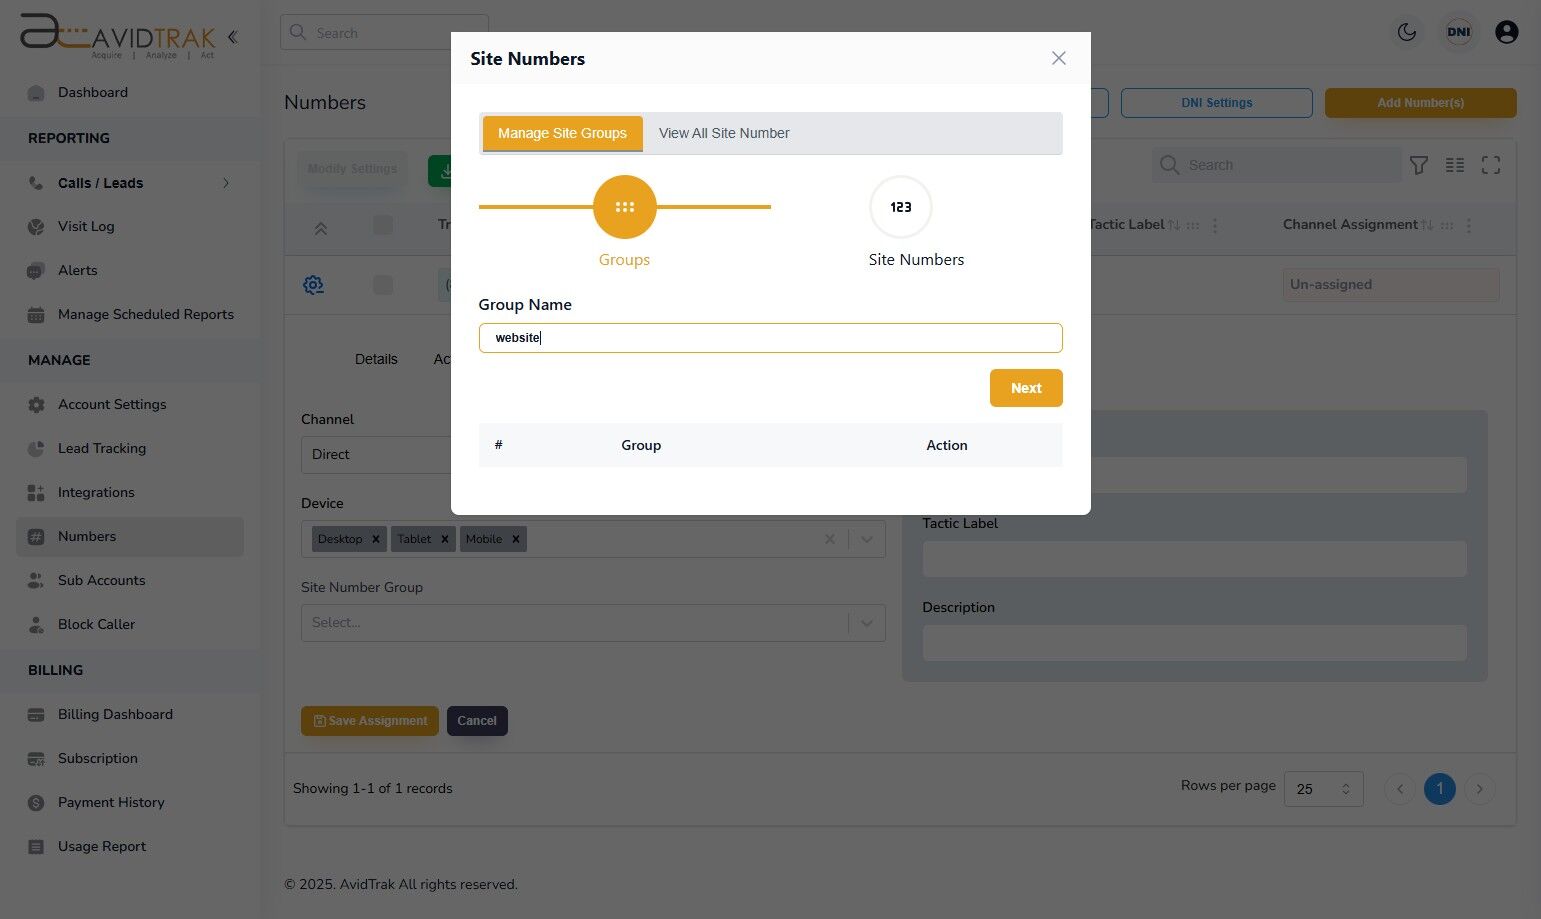This screenshot has height=919, width=1541.
Task: Expand the table with the fullscreen icon
Action: pos(1491,165)
